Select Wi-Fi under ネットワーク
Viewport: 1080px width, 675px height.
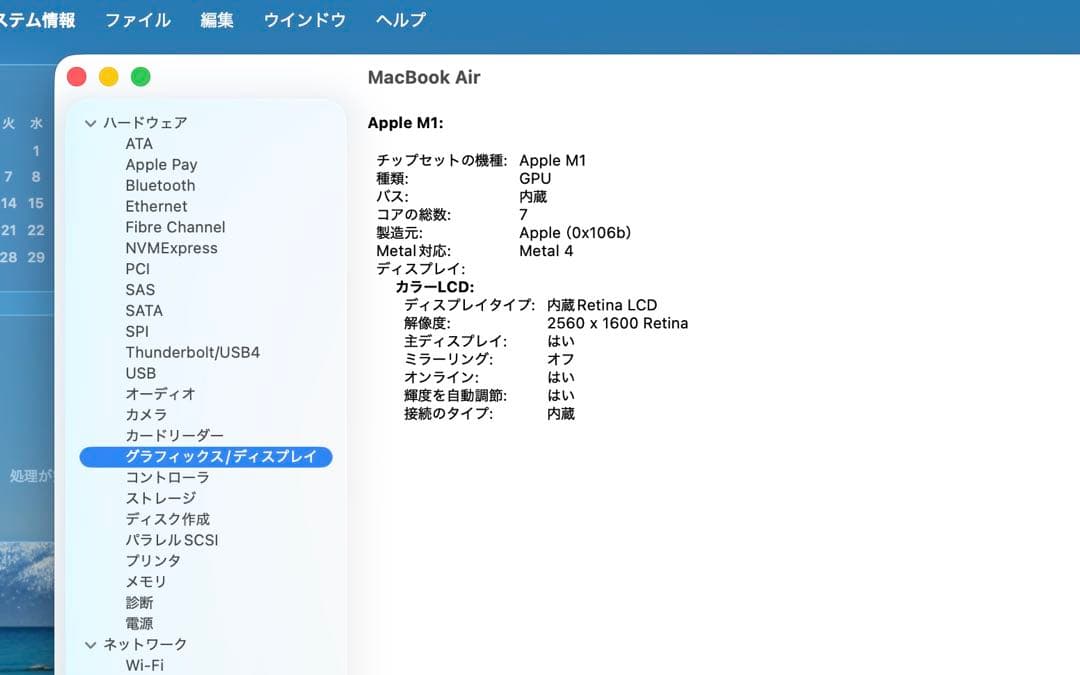[146, 665]
